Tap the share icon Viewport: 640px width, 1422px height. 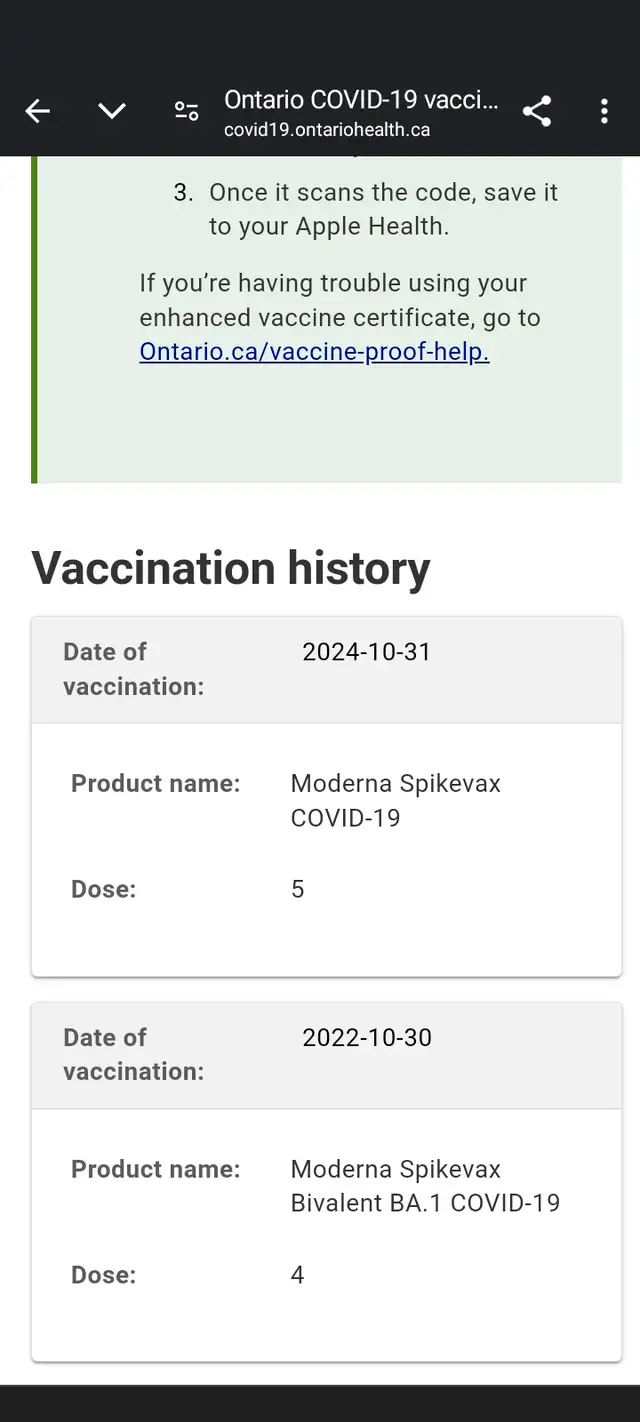coord(537,111)
